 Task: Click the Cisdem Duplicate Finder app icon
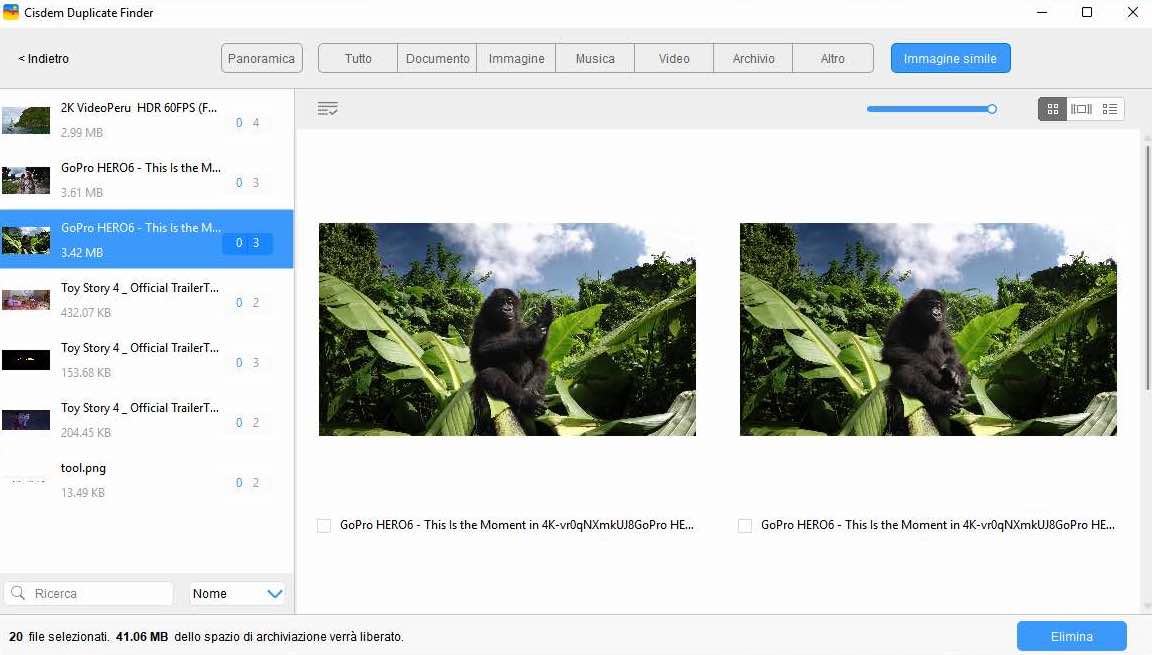pyautogui.click(x=12, y=13)
